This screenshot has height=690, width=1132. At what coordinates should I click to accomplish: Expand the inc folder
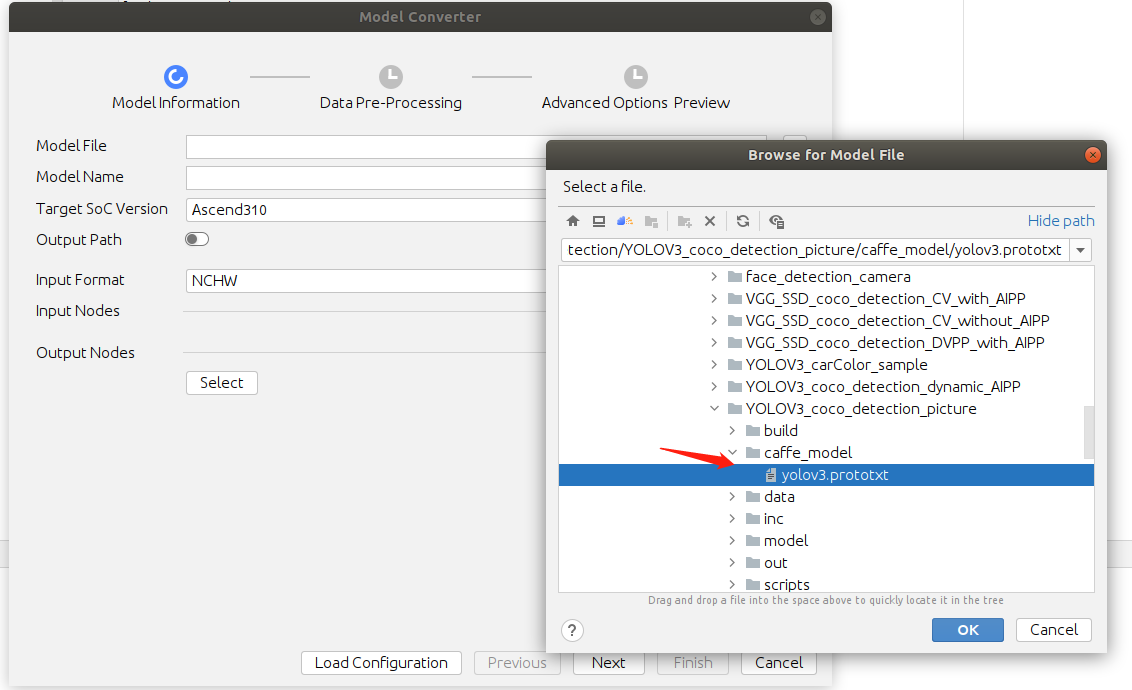tap(732, 518)
